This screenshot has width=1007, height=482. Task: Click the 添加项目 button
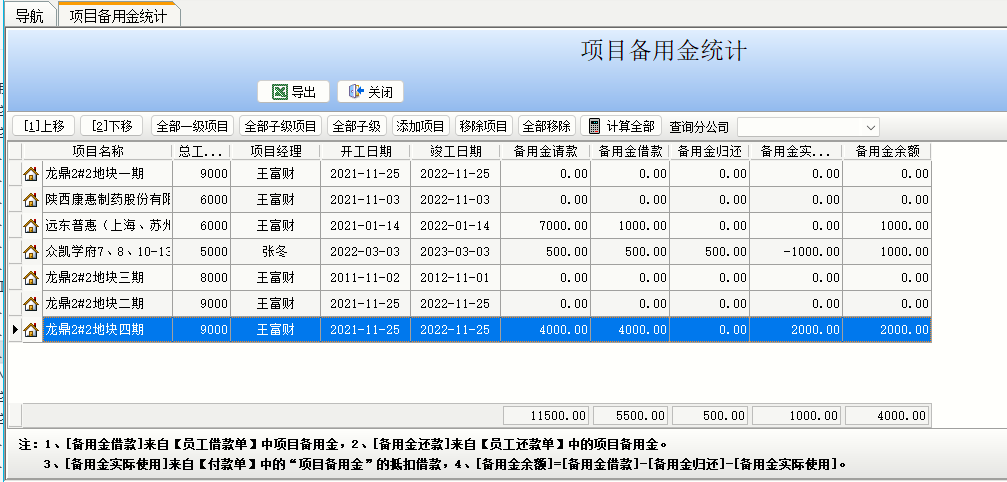[420, 126]
